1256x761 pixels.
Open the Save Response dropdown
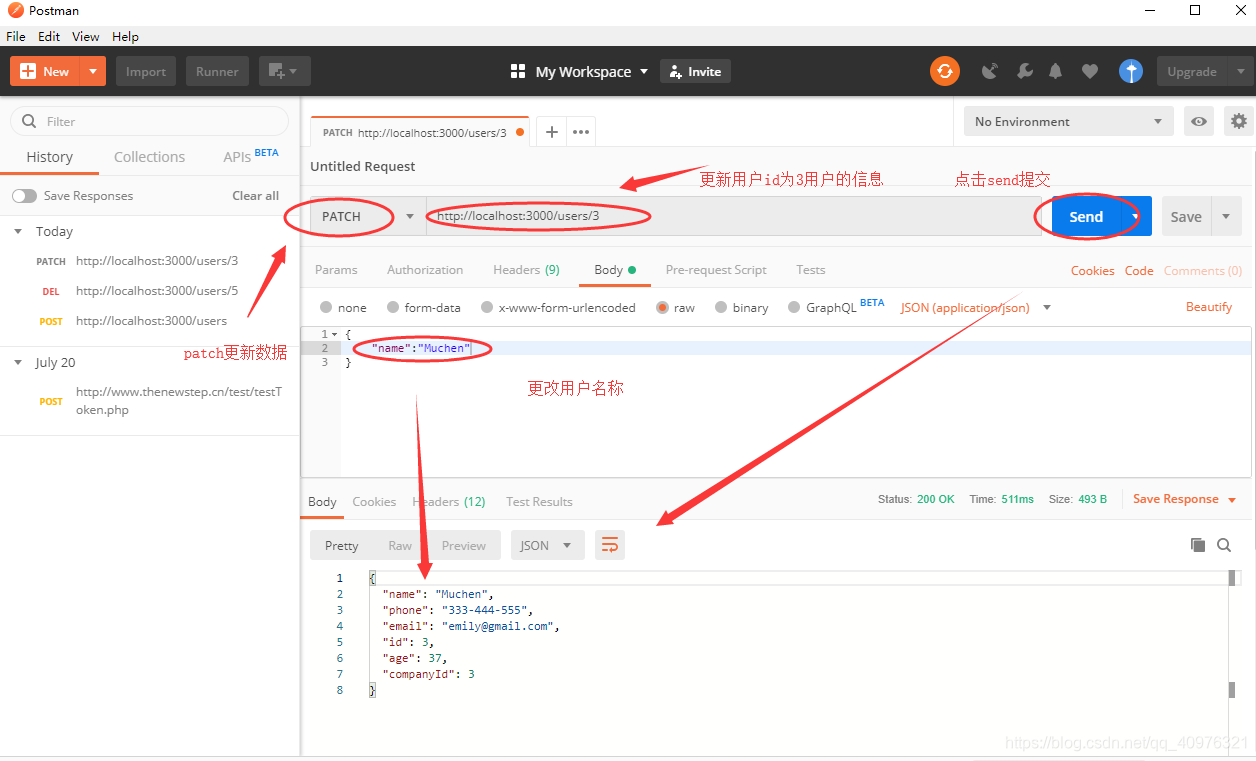(1185, 499)
